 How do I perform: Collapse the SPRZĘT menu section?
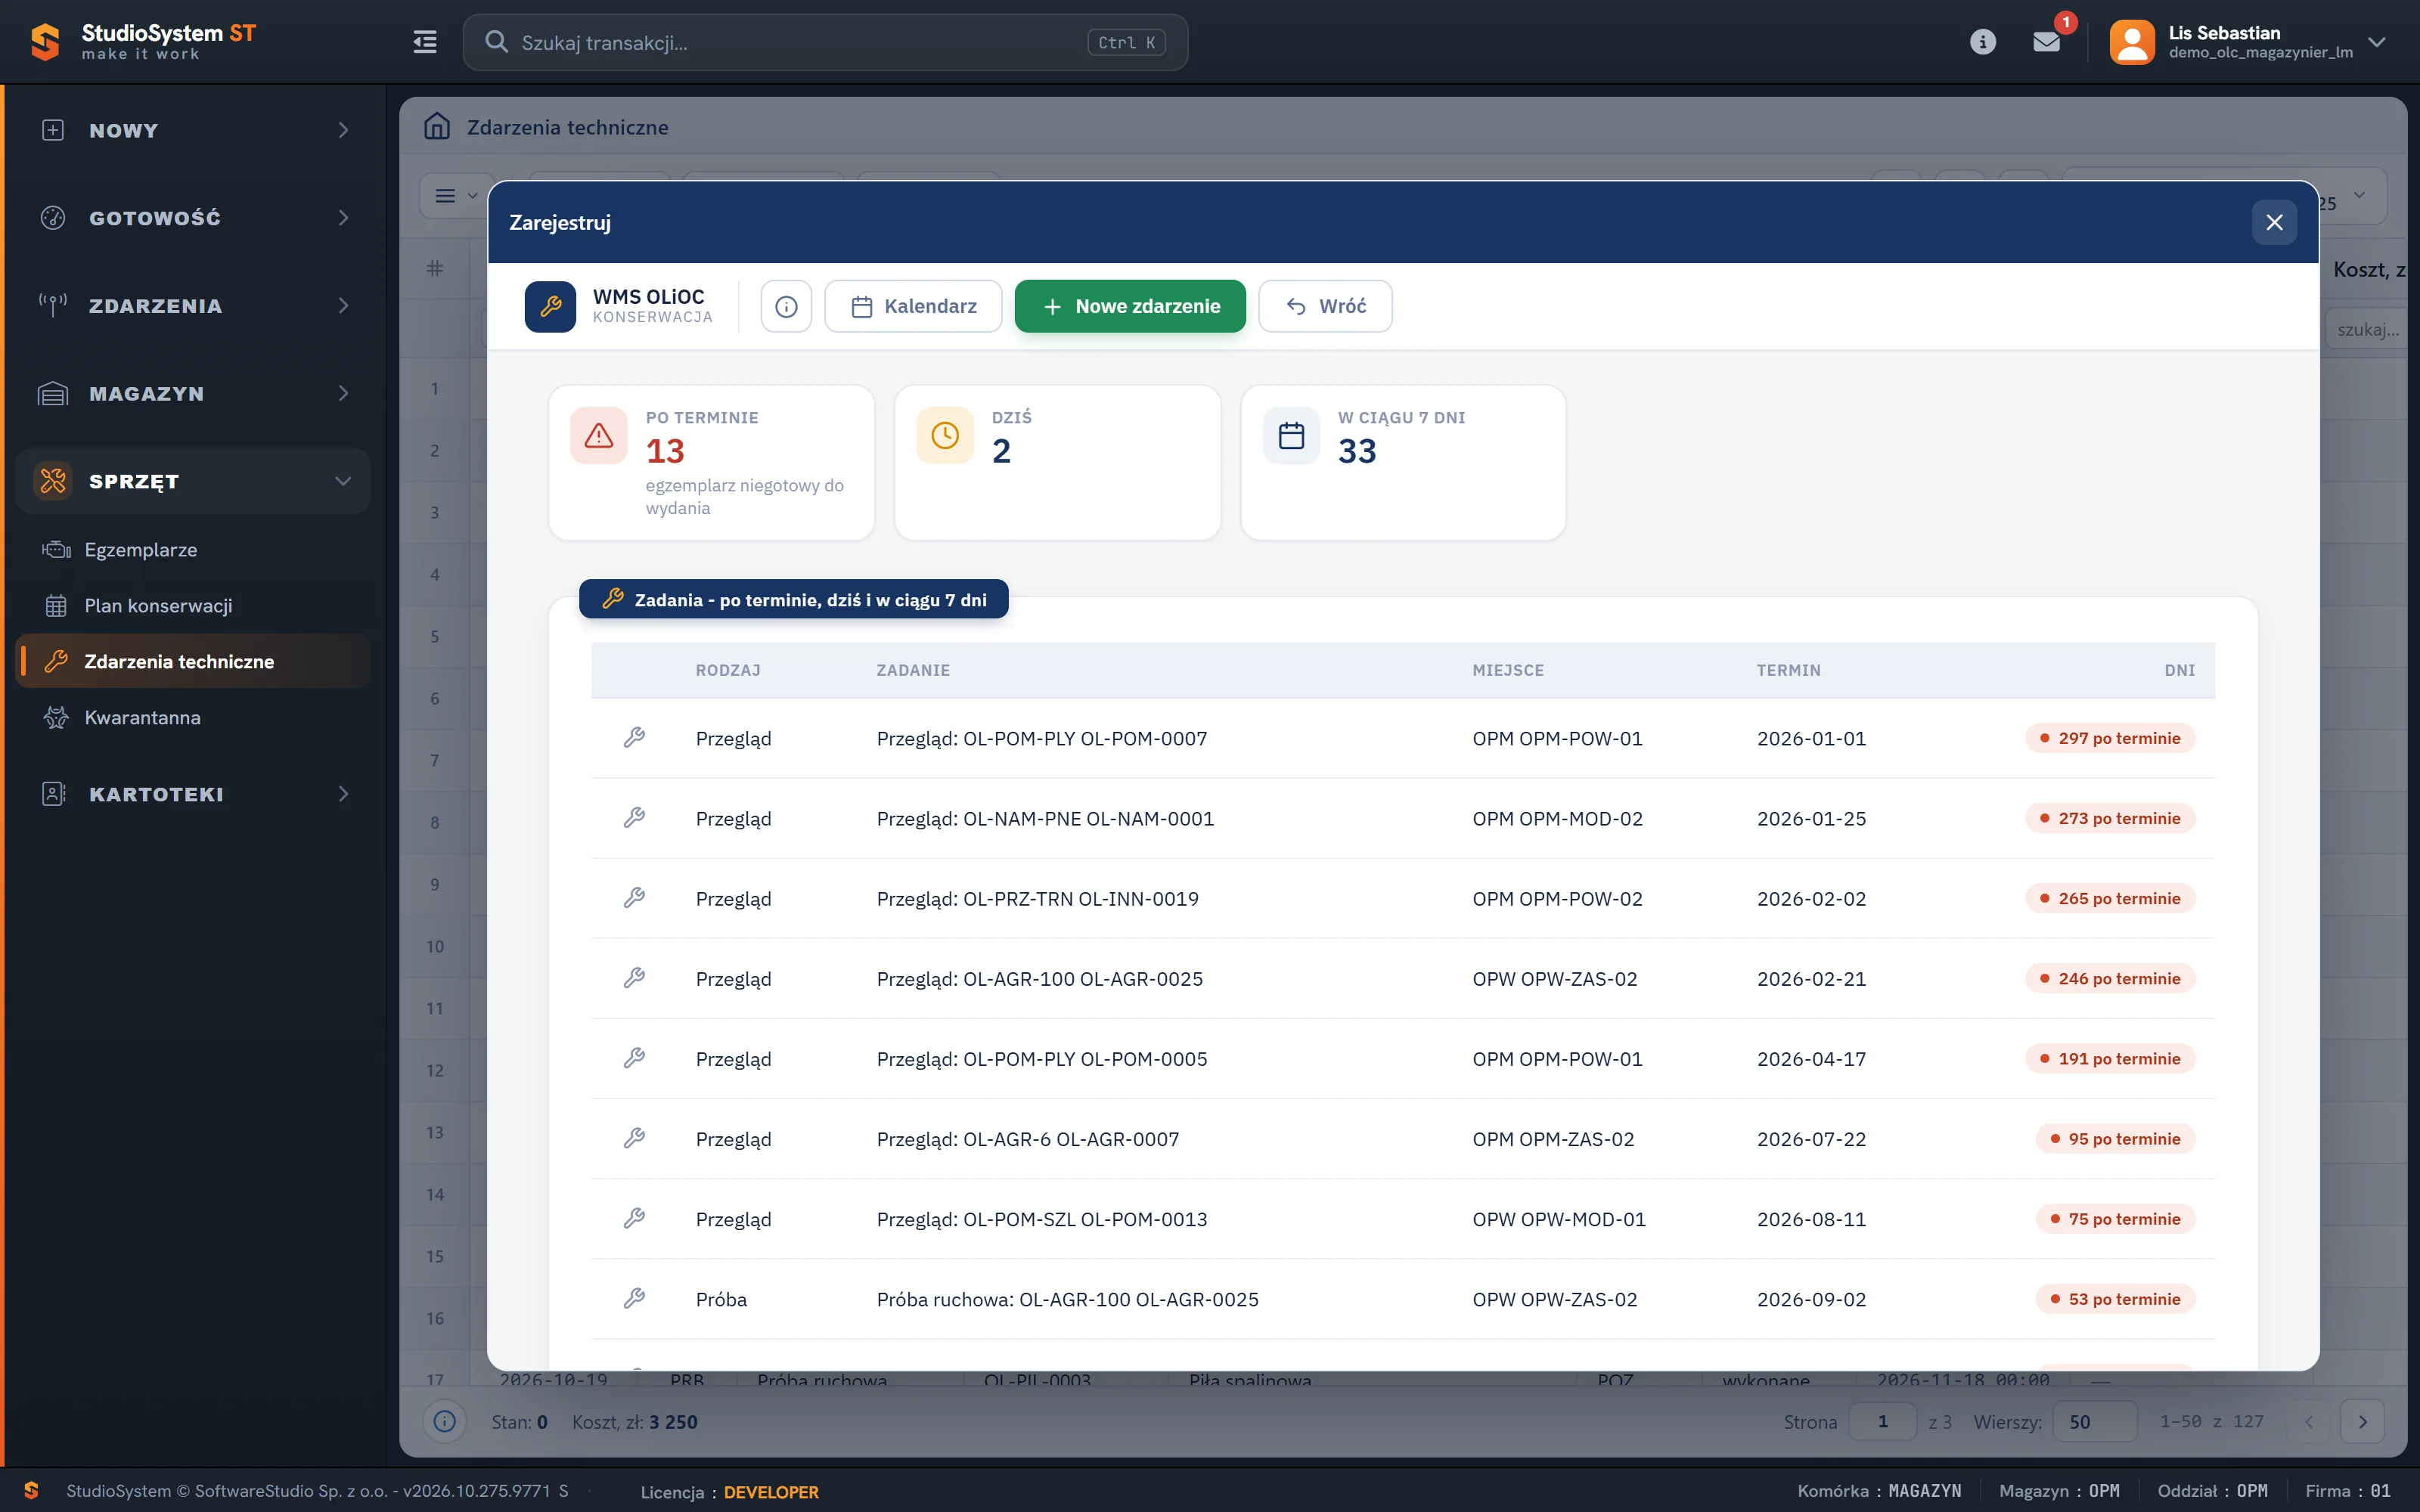pos(193,481)
